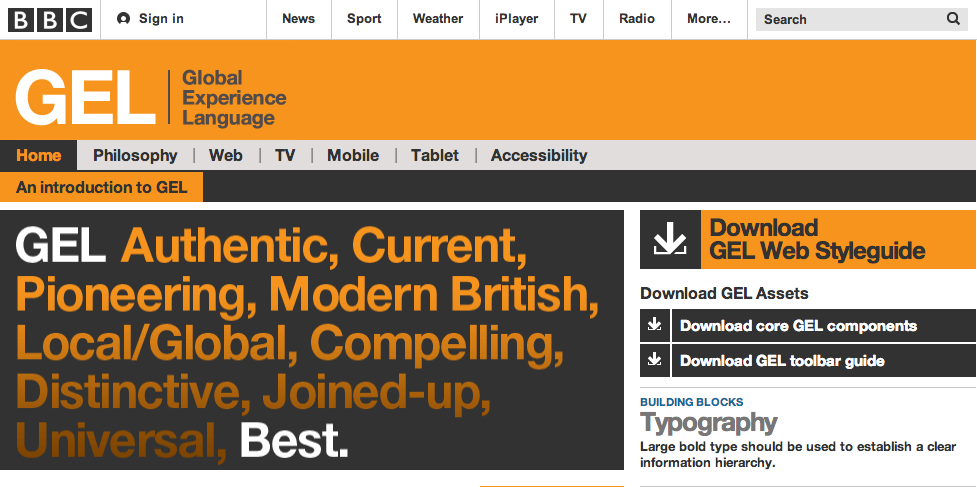Click the Sign in user icon
The height and width of the screenshot is (487, 977).
pyautogui.click(x=123, y=19)
